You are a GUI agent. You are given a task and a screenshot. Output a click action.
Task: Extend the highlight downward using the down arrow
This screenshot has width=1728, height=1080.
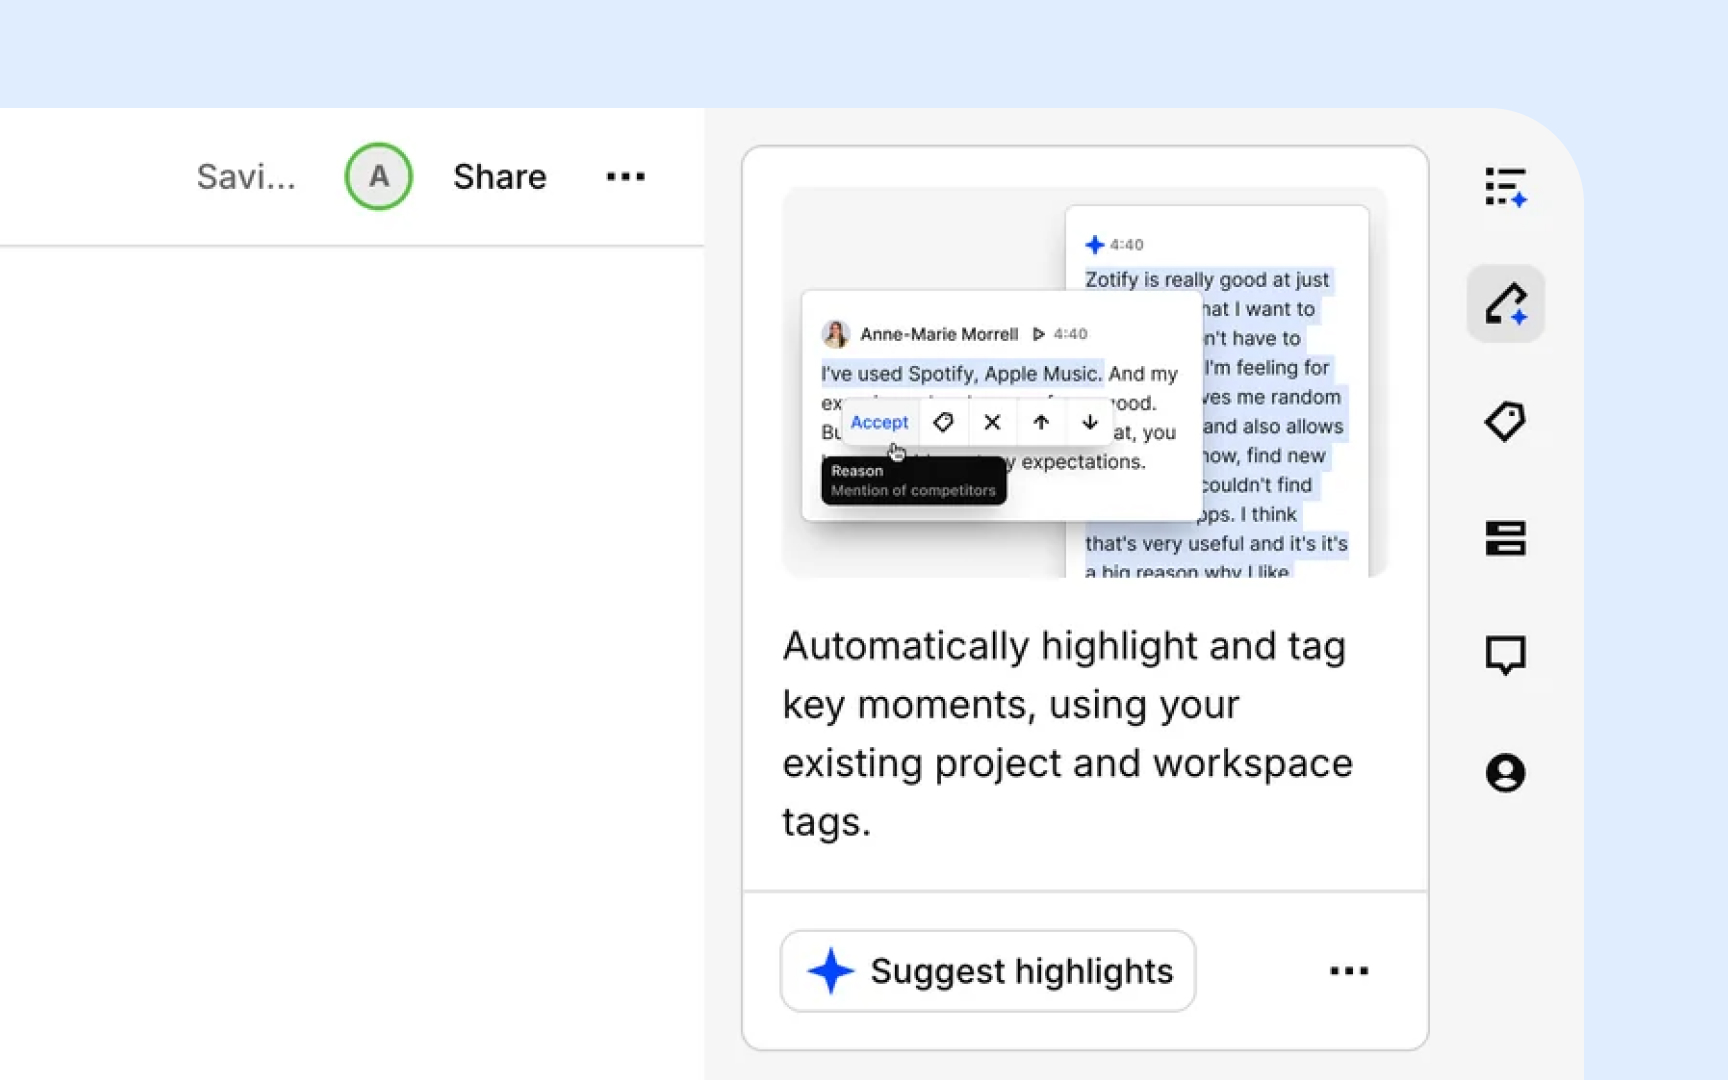click(1089, 422)
